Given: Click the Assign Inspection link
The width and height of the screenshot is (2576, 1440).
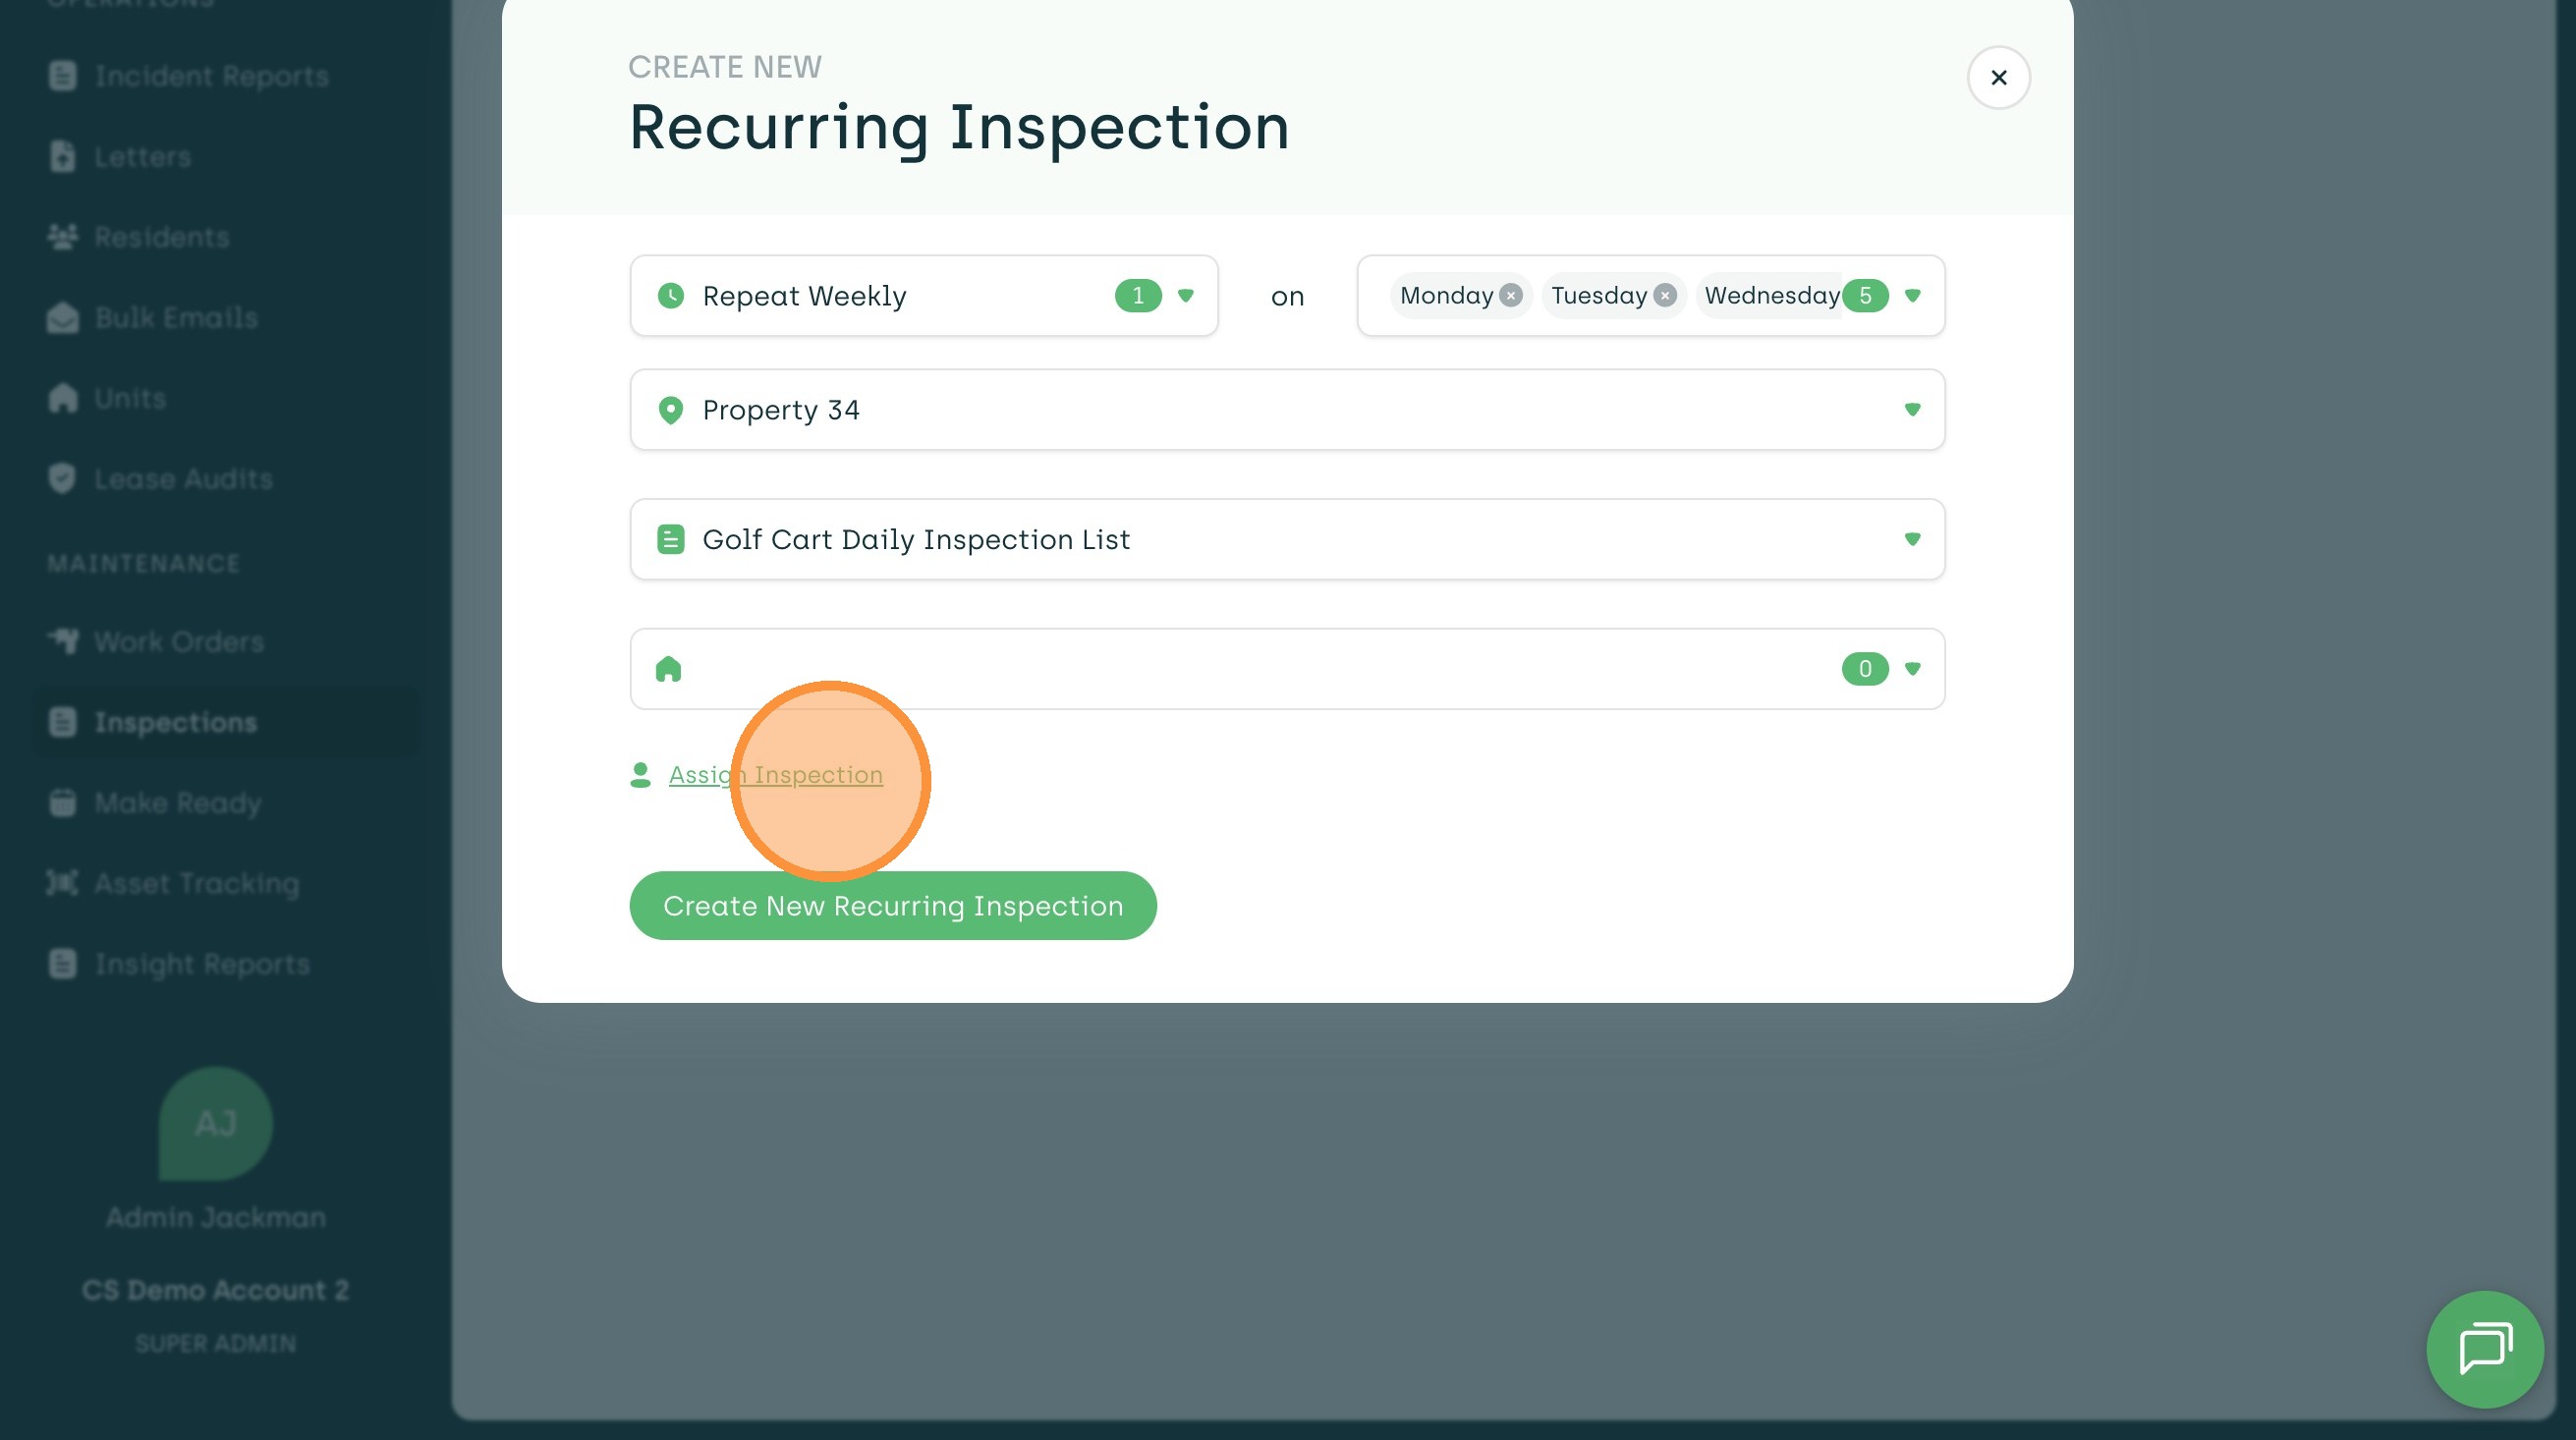Looking at the screenshot, I should [x=775, y=775].
